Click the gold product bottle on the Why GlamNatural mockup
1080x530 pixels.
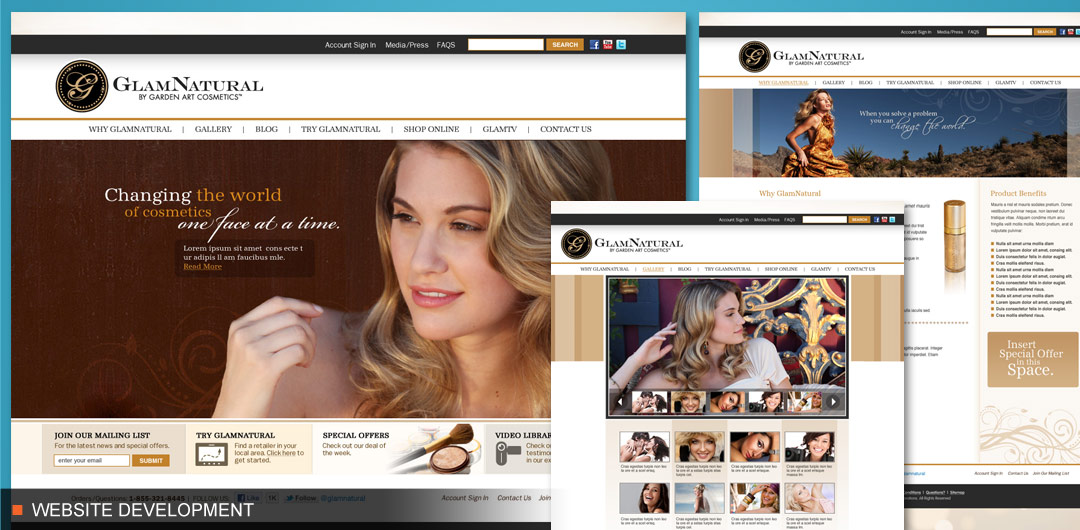click(x=955, y=236)
